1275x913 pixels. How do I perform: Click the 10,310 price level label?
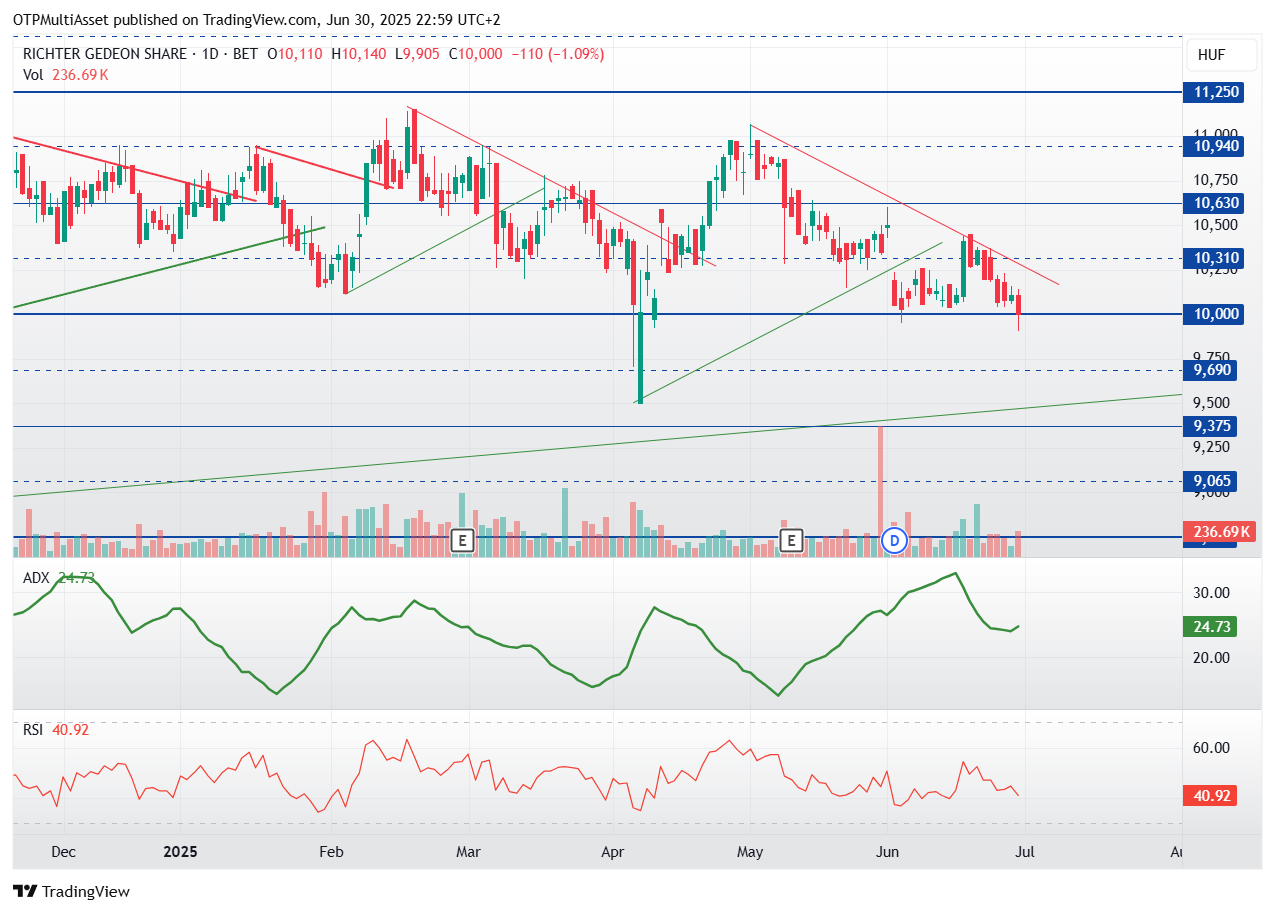(1216, 258)
